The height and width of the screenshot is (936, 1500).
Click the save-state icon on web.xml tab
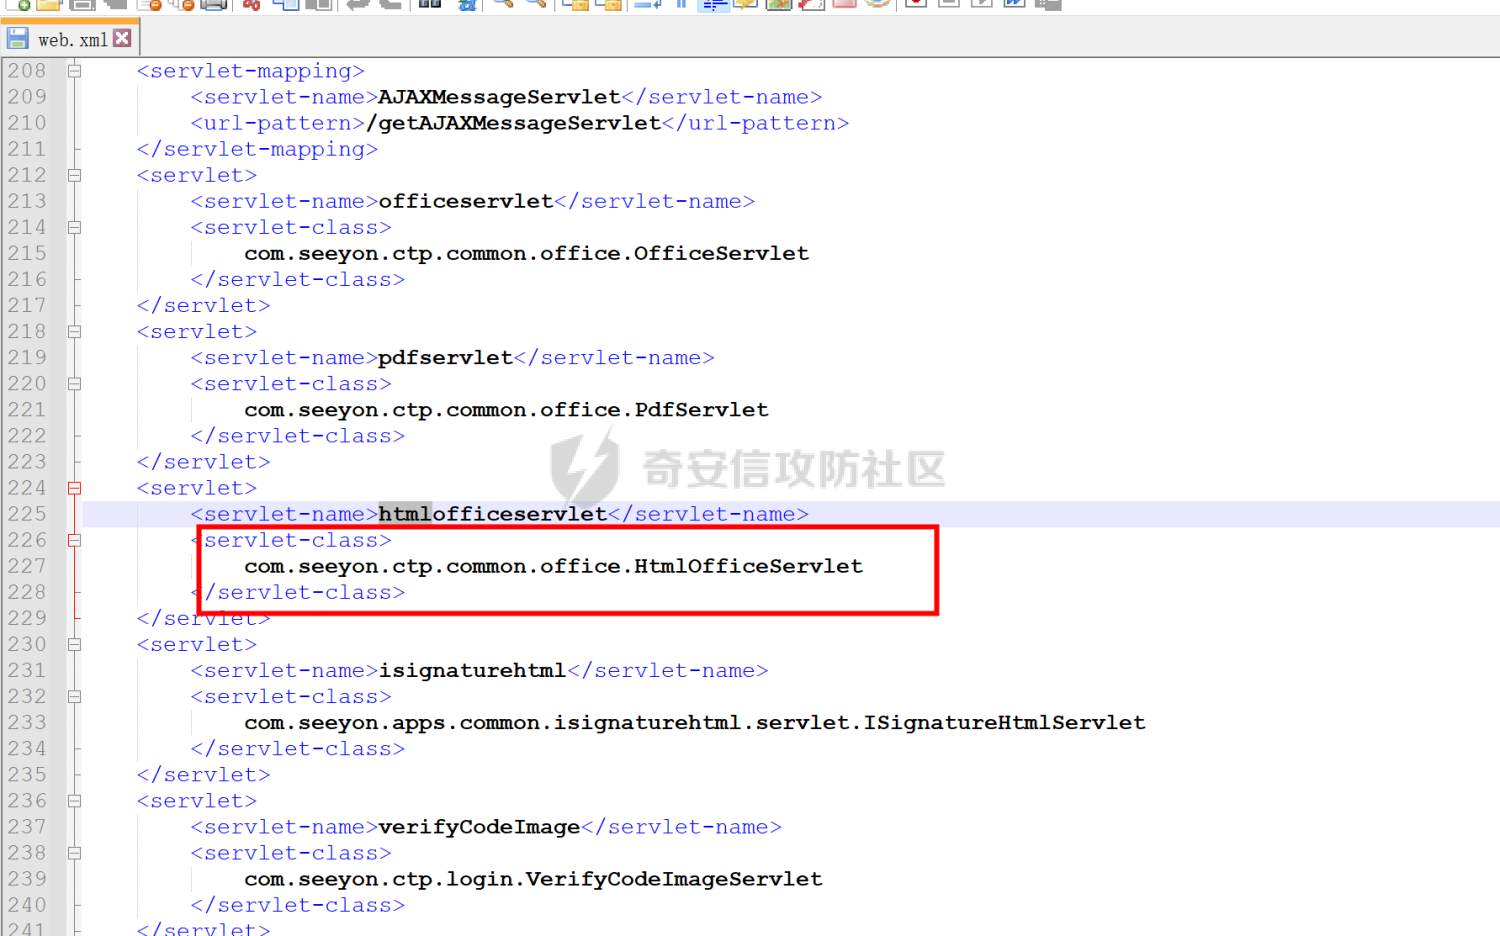[18, 39]
